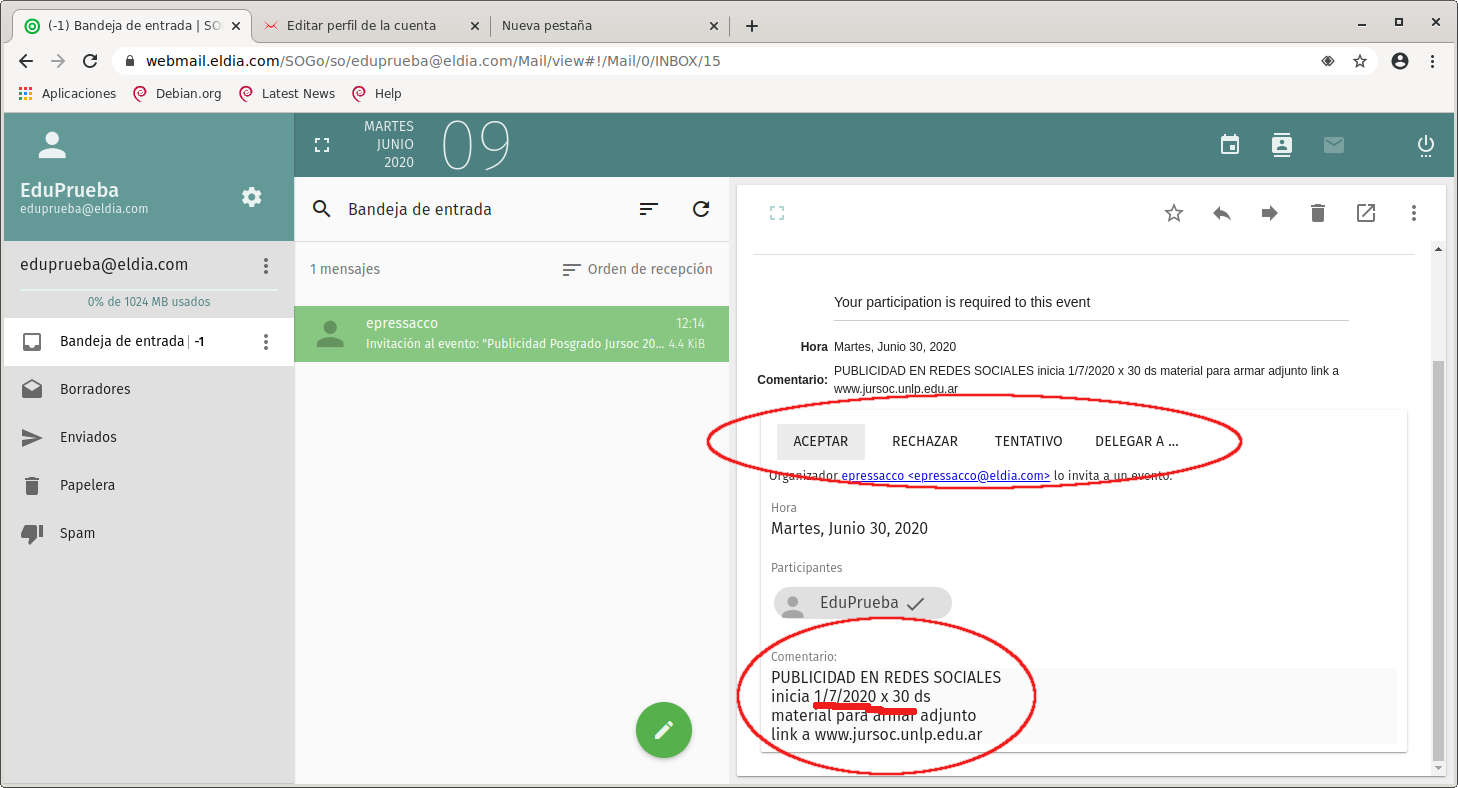Viewport: 1458px width, 788px height.
Task: Click the epressacco organizer email link
Action: pyautogui.click(x=945, y=476)
